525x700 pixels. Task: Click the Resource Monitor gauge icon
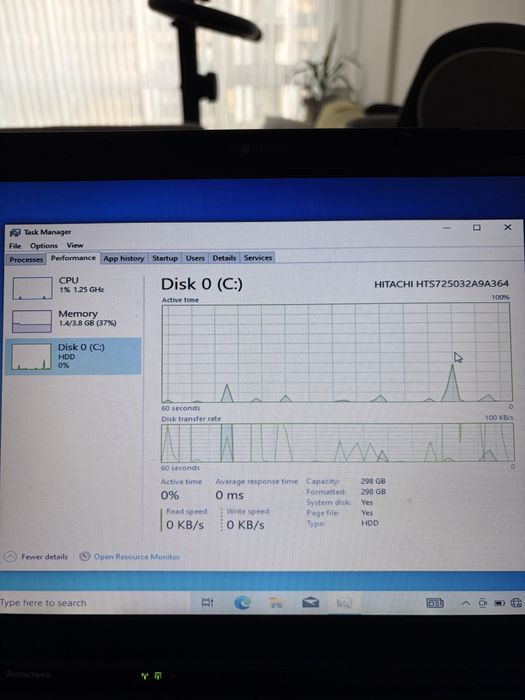[85, 556]
